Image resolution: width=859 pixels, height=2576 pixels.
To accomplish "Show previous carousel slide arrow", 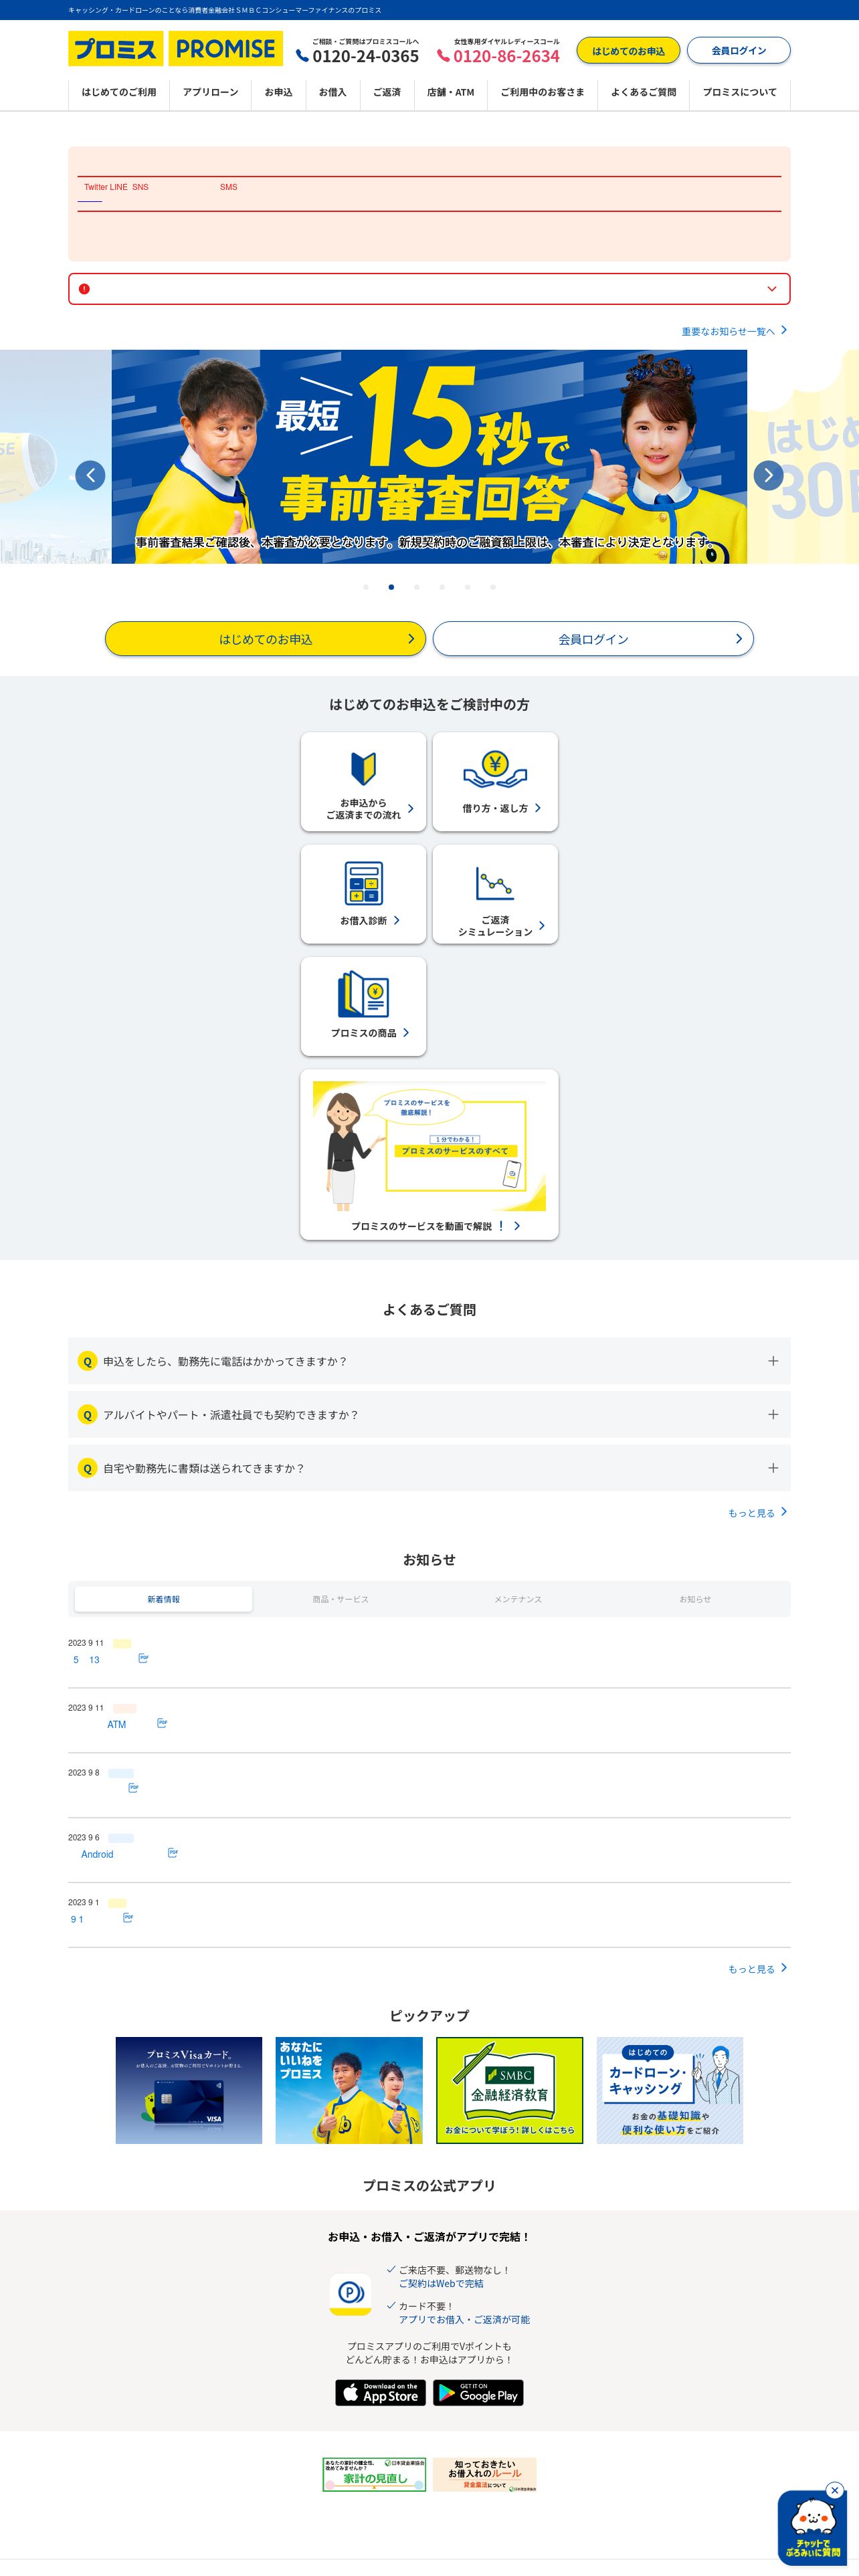I will point(90,475).
